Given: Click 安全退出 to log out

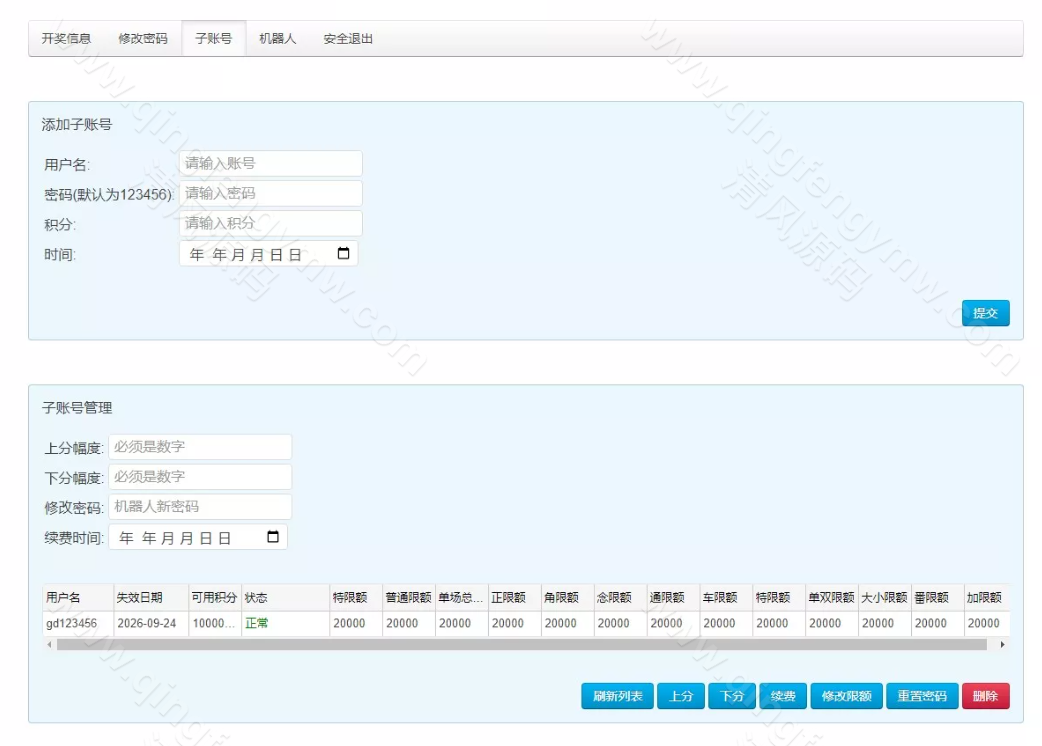Looking at the screenshot, I should (348, 39).
